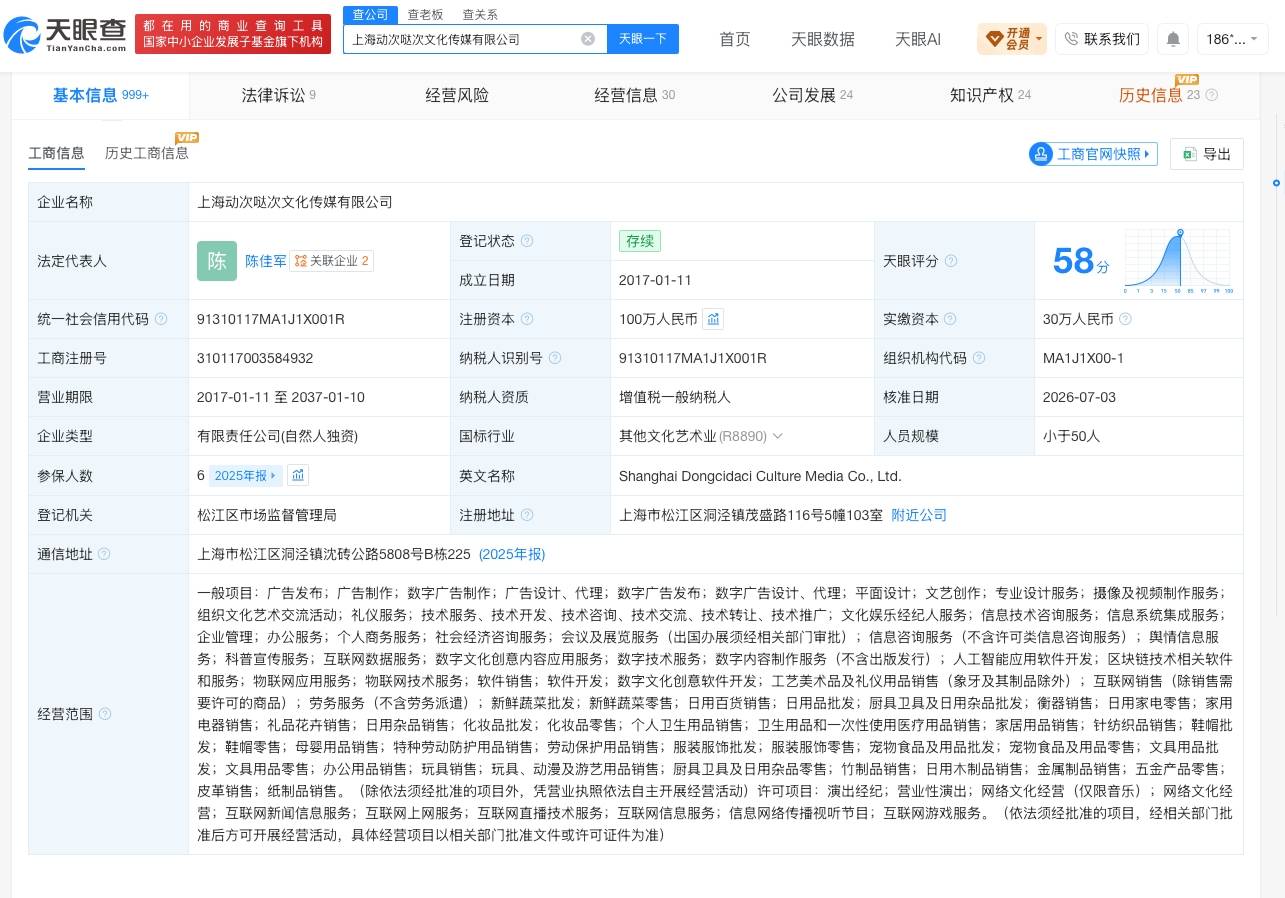This screenshot has height=898, width=1285.
Task: Click the 58分 score value
Action: tap(1081, 261)
